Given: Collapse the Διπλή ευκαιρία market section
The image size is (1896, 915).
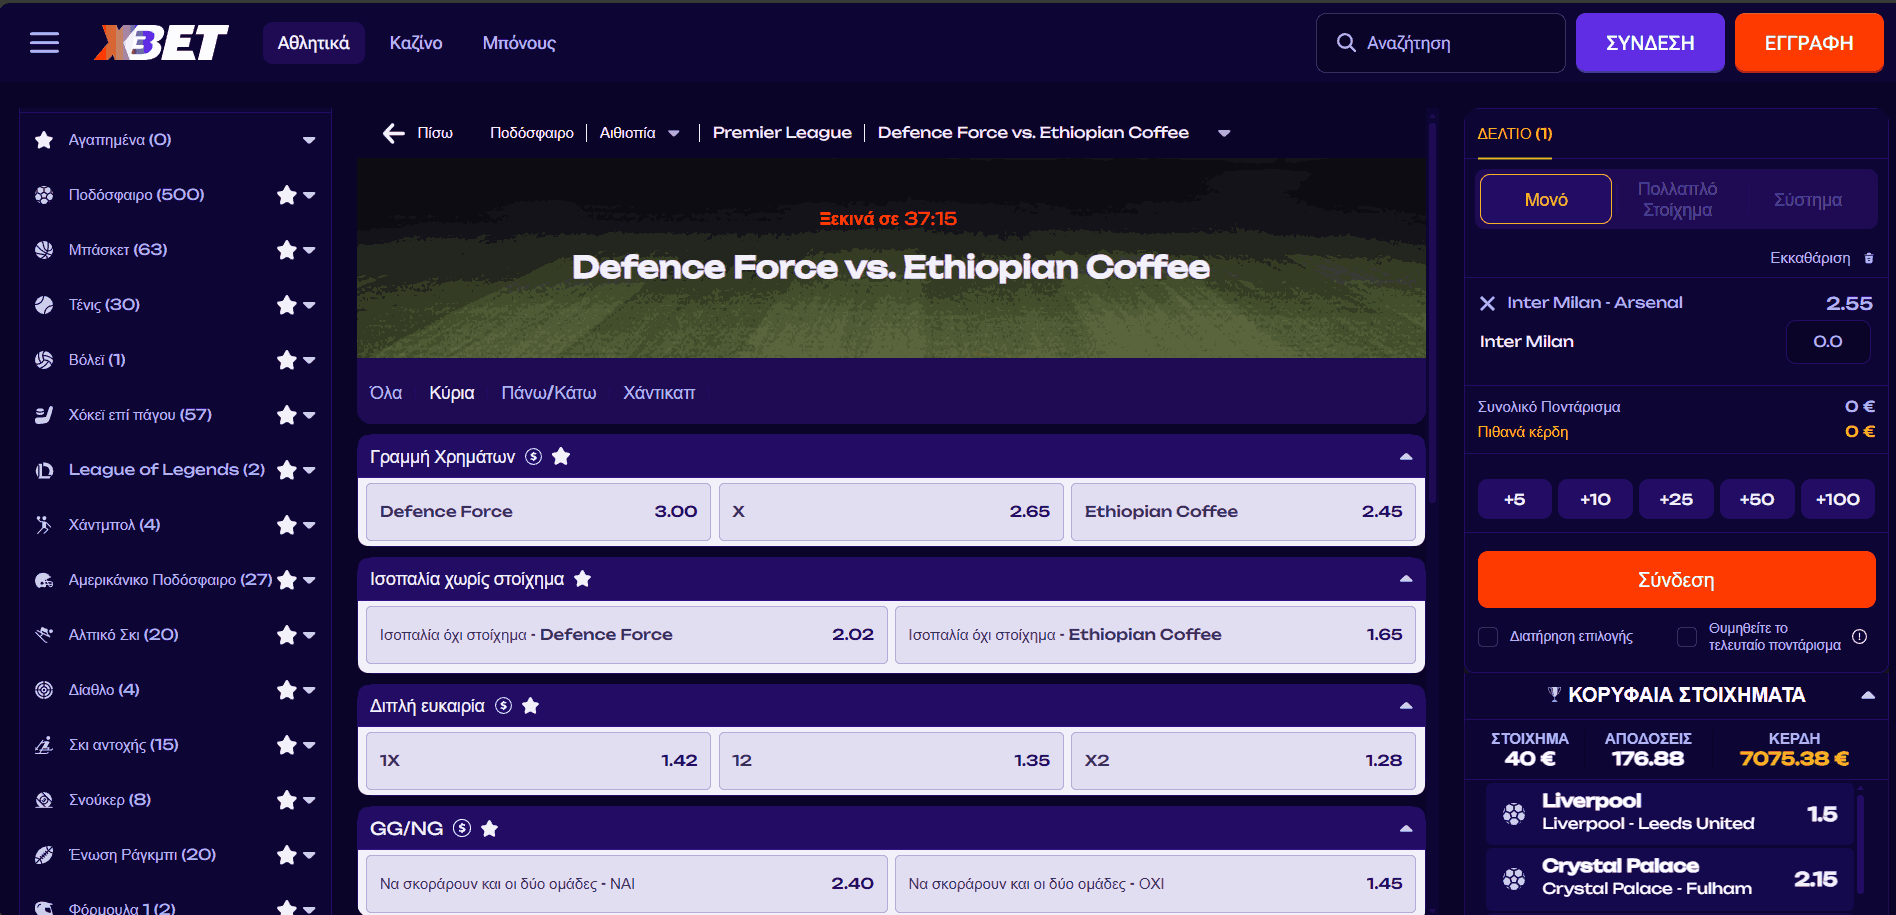Looking at the screenshot, I should pyautogui.click(x=1405, y=706).
